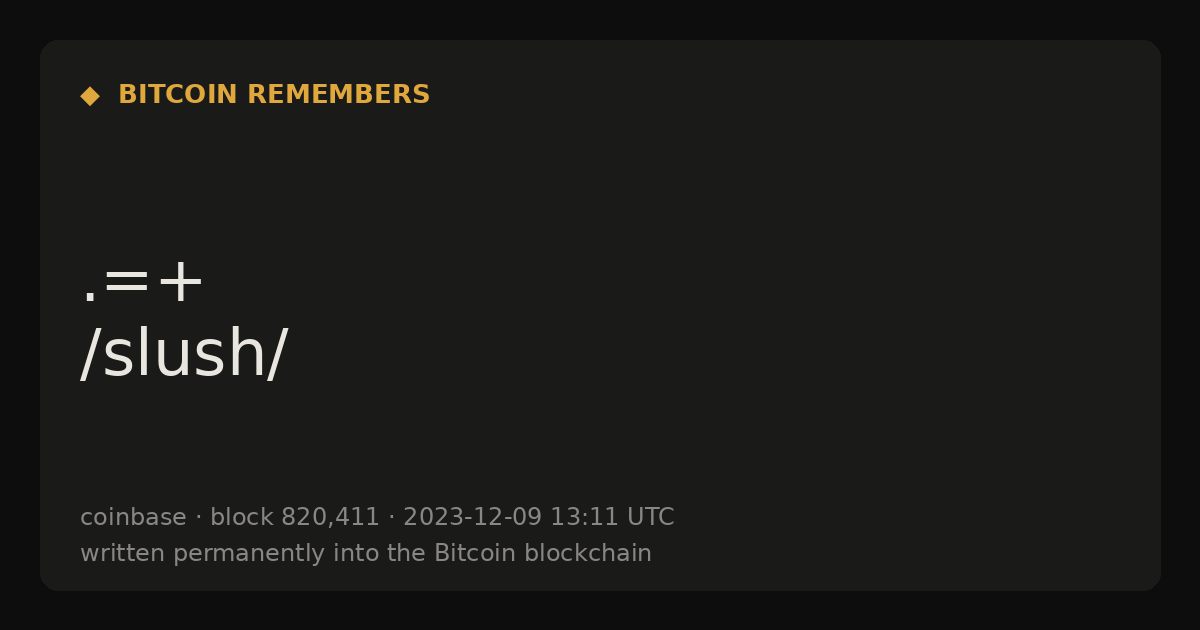This screenshot has width=1200, height=630.
Task: Click the UTC timezone label
Action: coord(650,517)
